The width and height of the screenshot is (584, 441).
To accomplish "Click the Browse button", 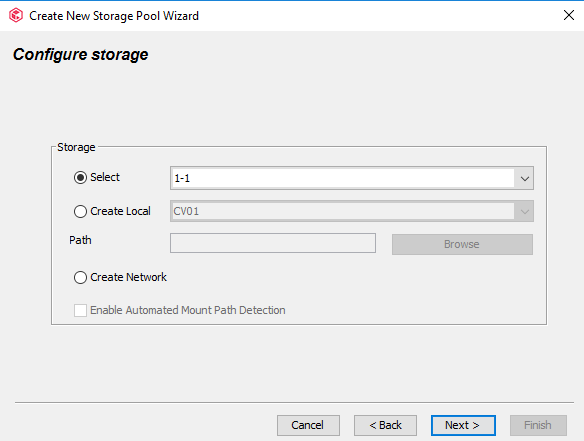I will pos(462,244).
